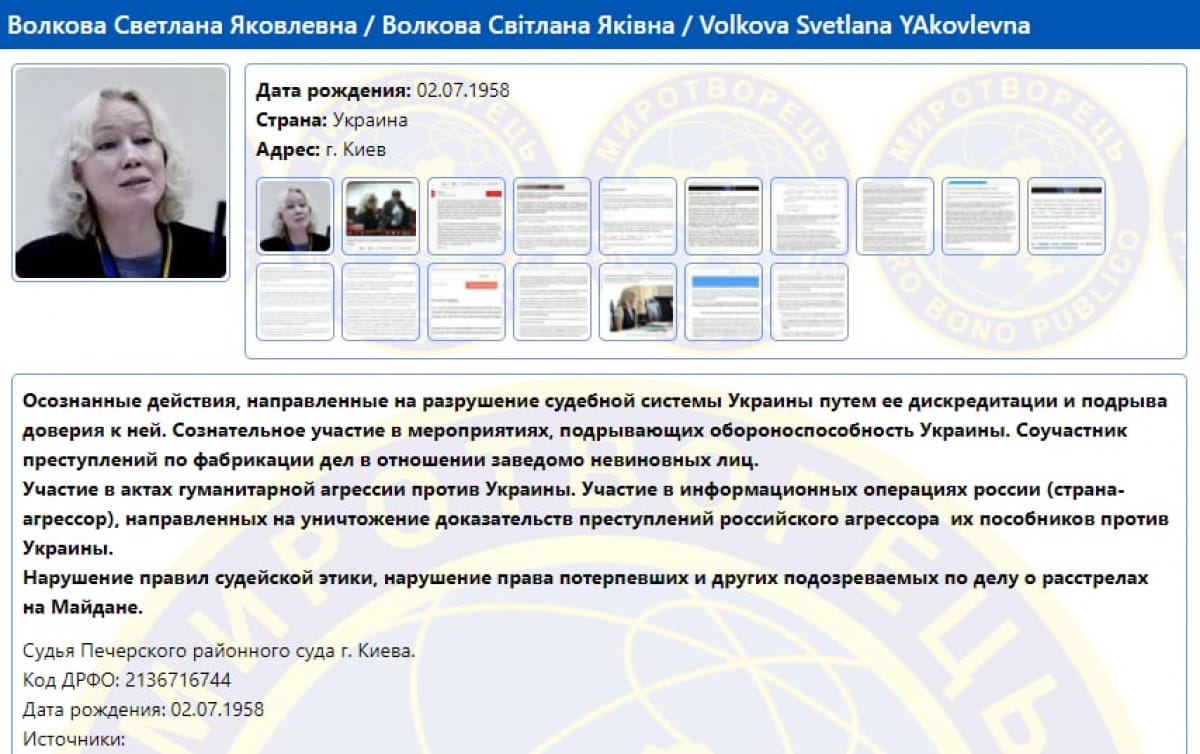Viewport: 1200px width, 754px height.
Task: Click the 'Источники:' label
Action: 74,740
